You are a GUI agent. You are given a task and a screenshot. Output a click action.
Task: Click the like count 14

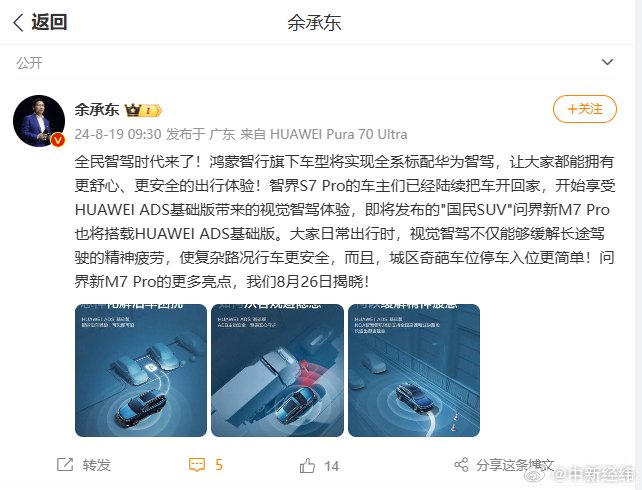pyautogui.click(x=332, y=466)
